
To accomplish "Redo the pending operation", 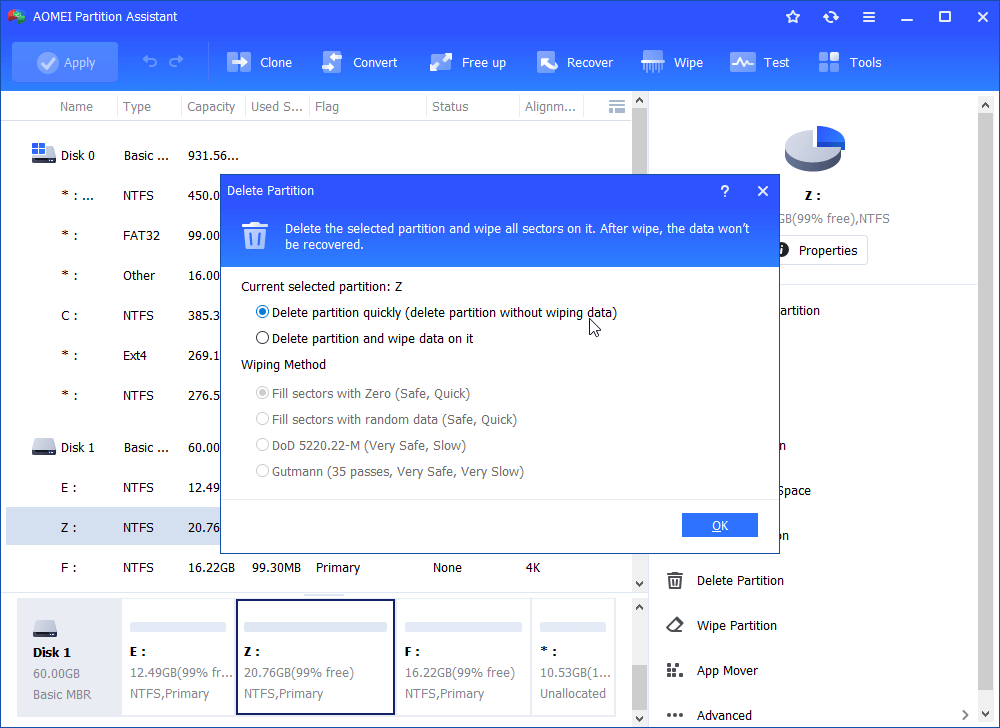I will click(176, 62).
